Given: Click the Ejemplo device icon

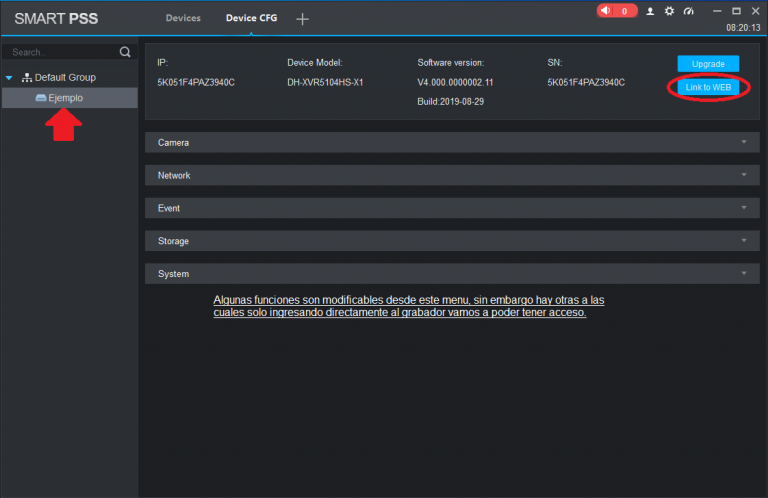Looking at the screenshot, I should [41, 98].
